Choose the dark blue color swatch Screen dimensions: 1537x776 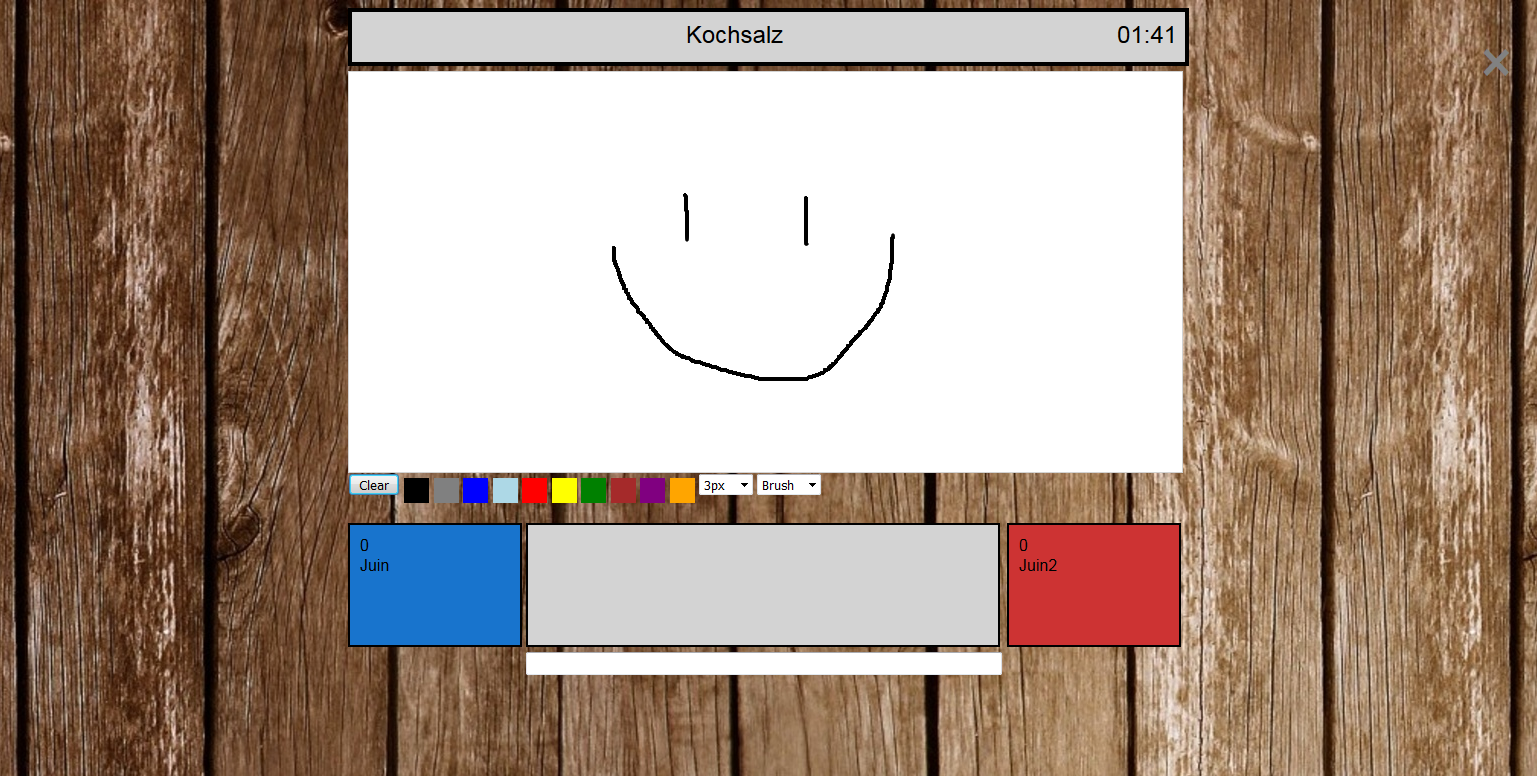click(x=475, y=490)
